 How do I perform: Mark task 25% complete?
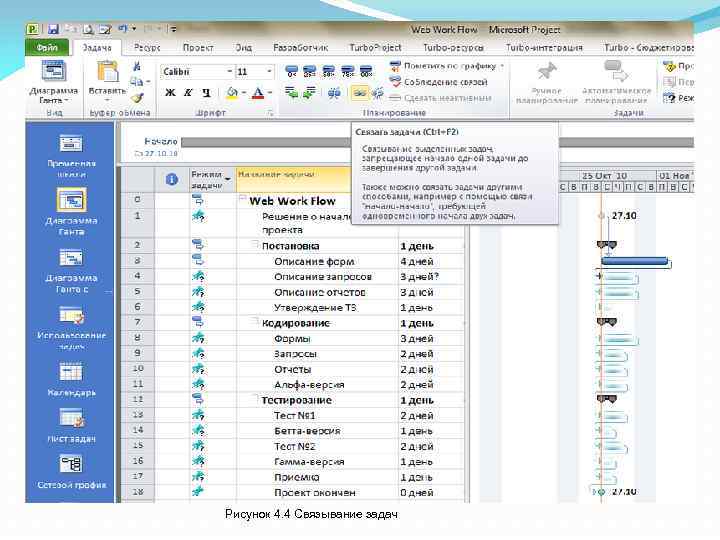[310, 71]
